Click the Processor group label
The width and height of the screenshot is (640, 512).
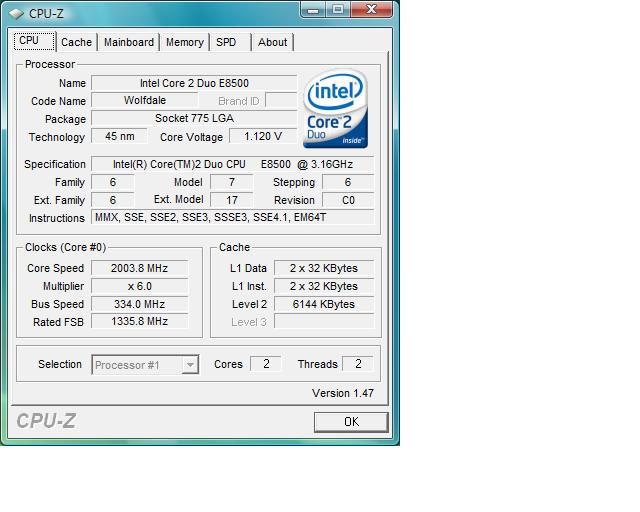pyautogui.click(x=50, y=65)
